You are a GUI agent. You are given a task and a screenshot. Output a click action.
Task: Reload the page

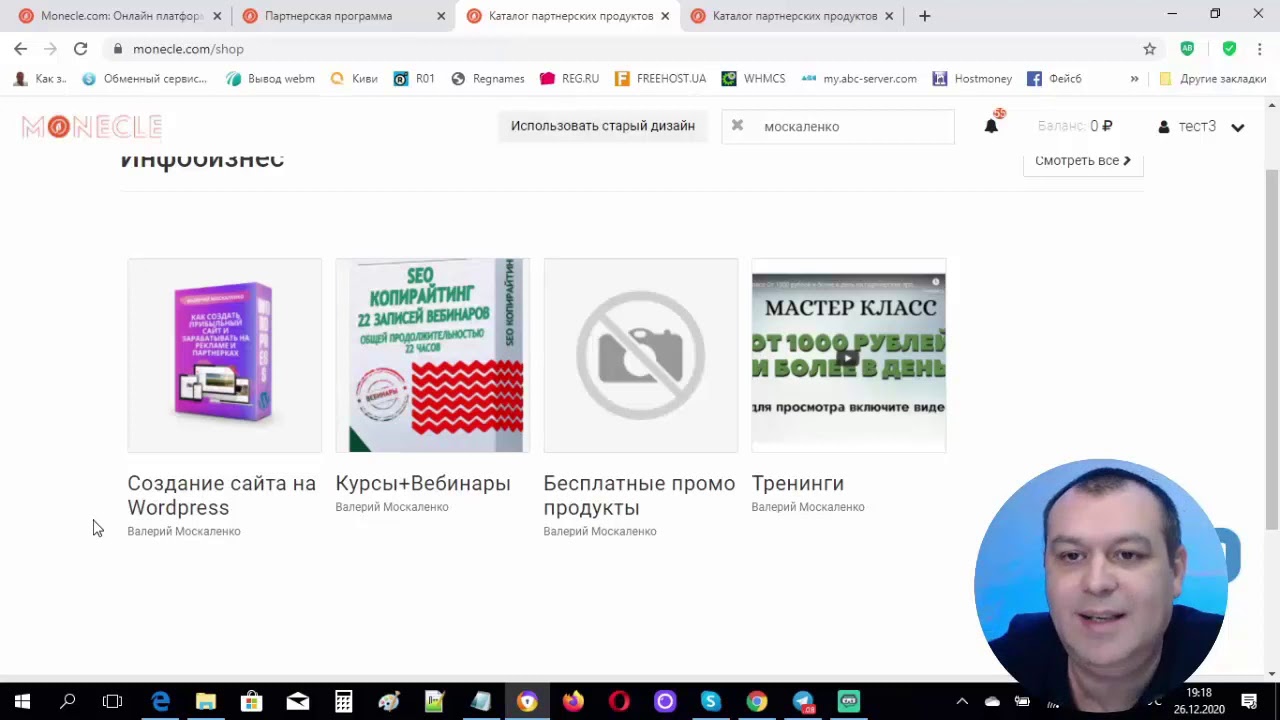(x=80, y=48)
